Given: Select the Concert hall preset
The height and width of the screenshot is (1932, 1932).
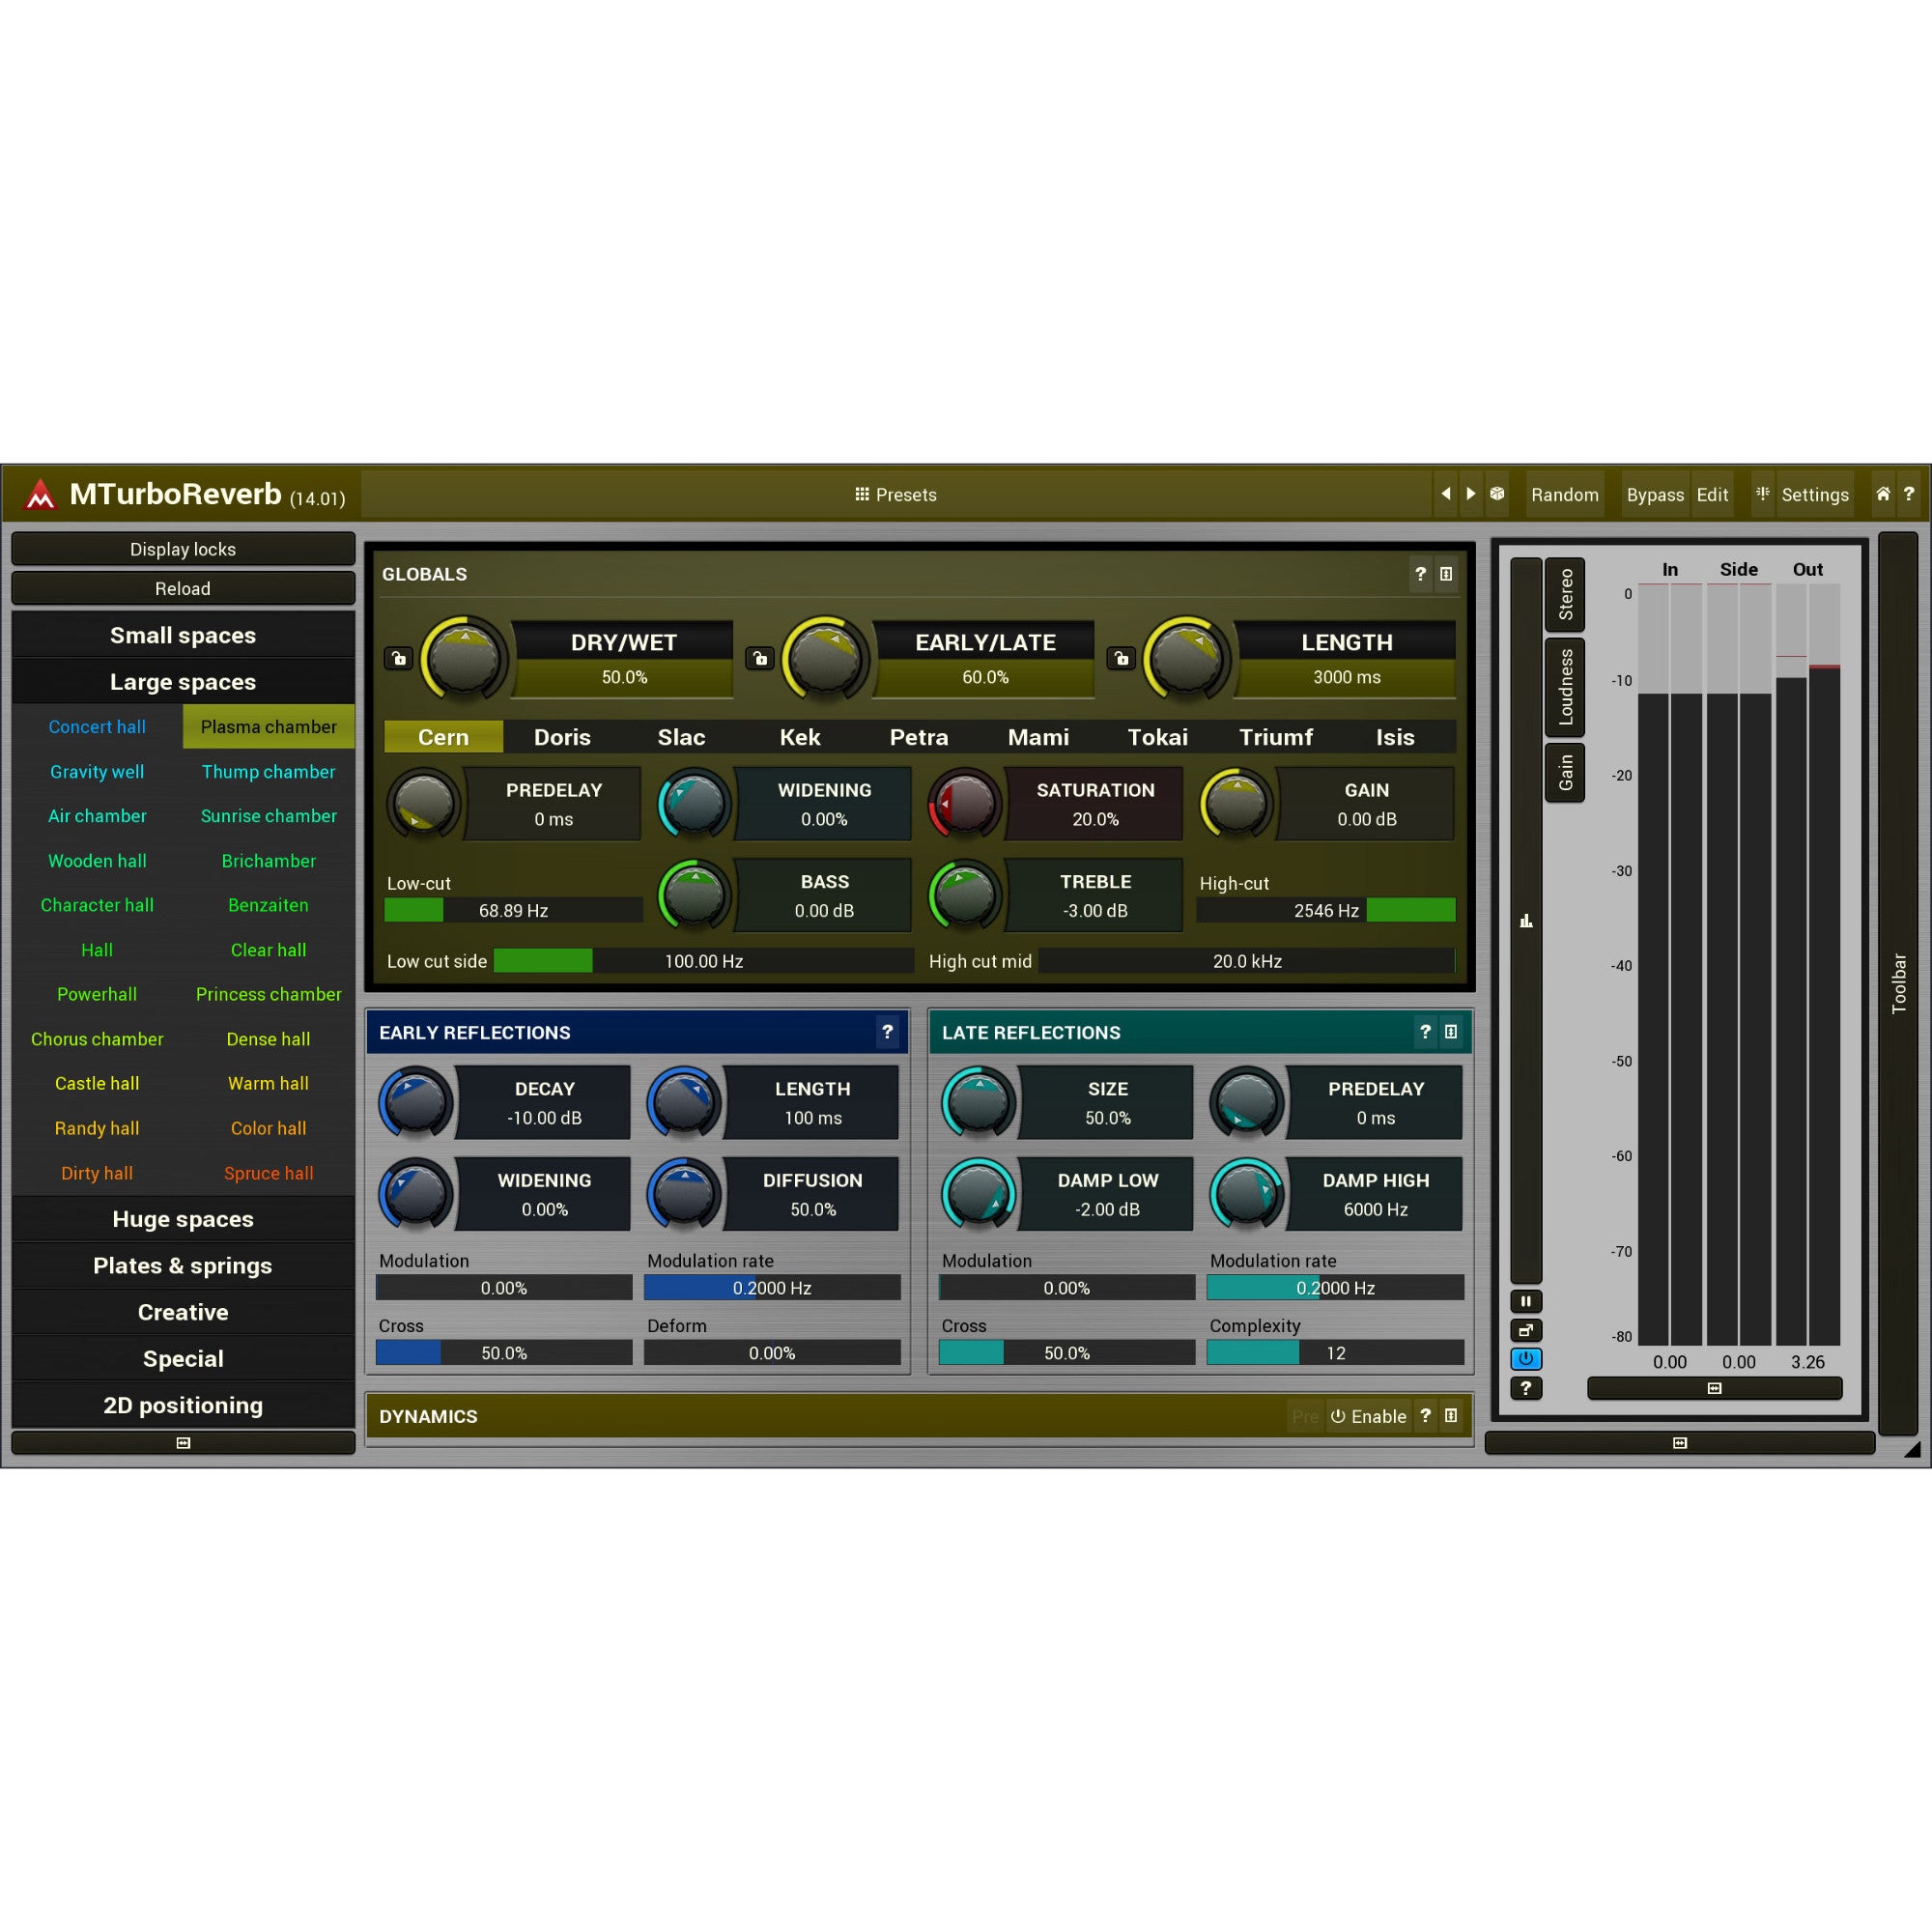Looking at the screenshot, I should [97, 727].
